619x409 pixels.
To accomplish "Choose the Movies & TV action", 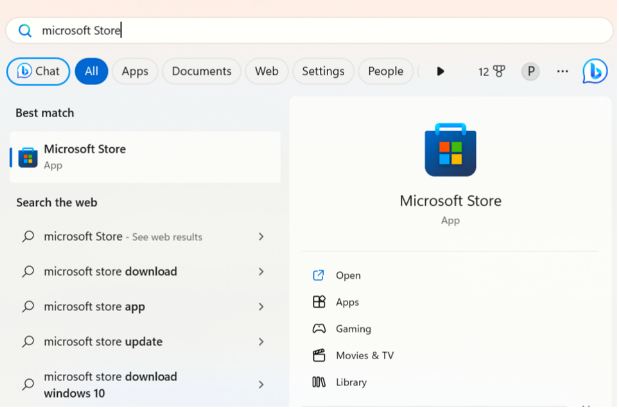I will pyautogui.click(x=365, y=356).
